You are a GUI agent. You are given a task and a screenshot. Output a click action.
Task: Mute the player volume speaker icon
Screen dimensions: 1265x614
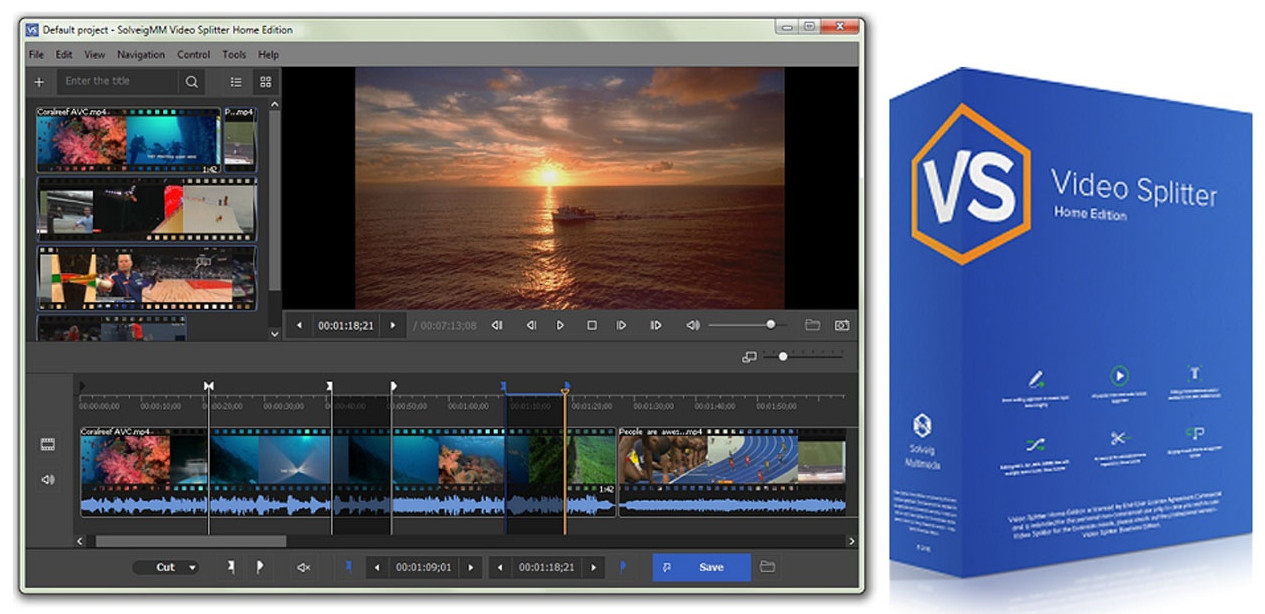coord(692,325)
